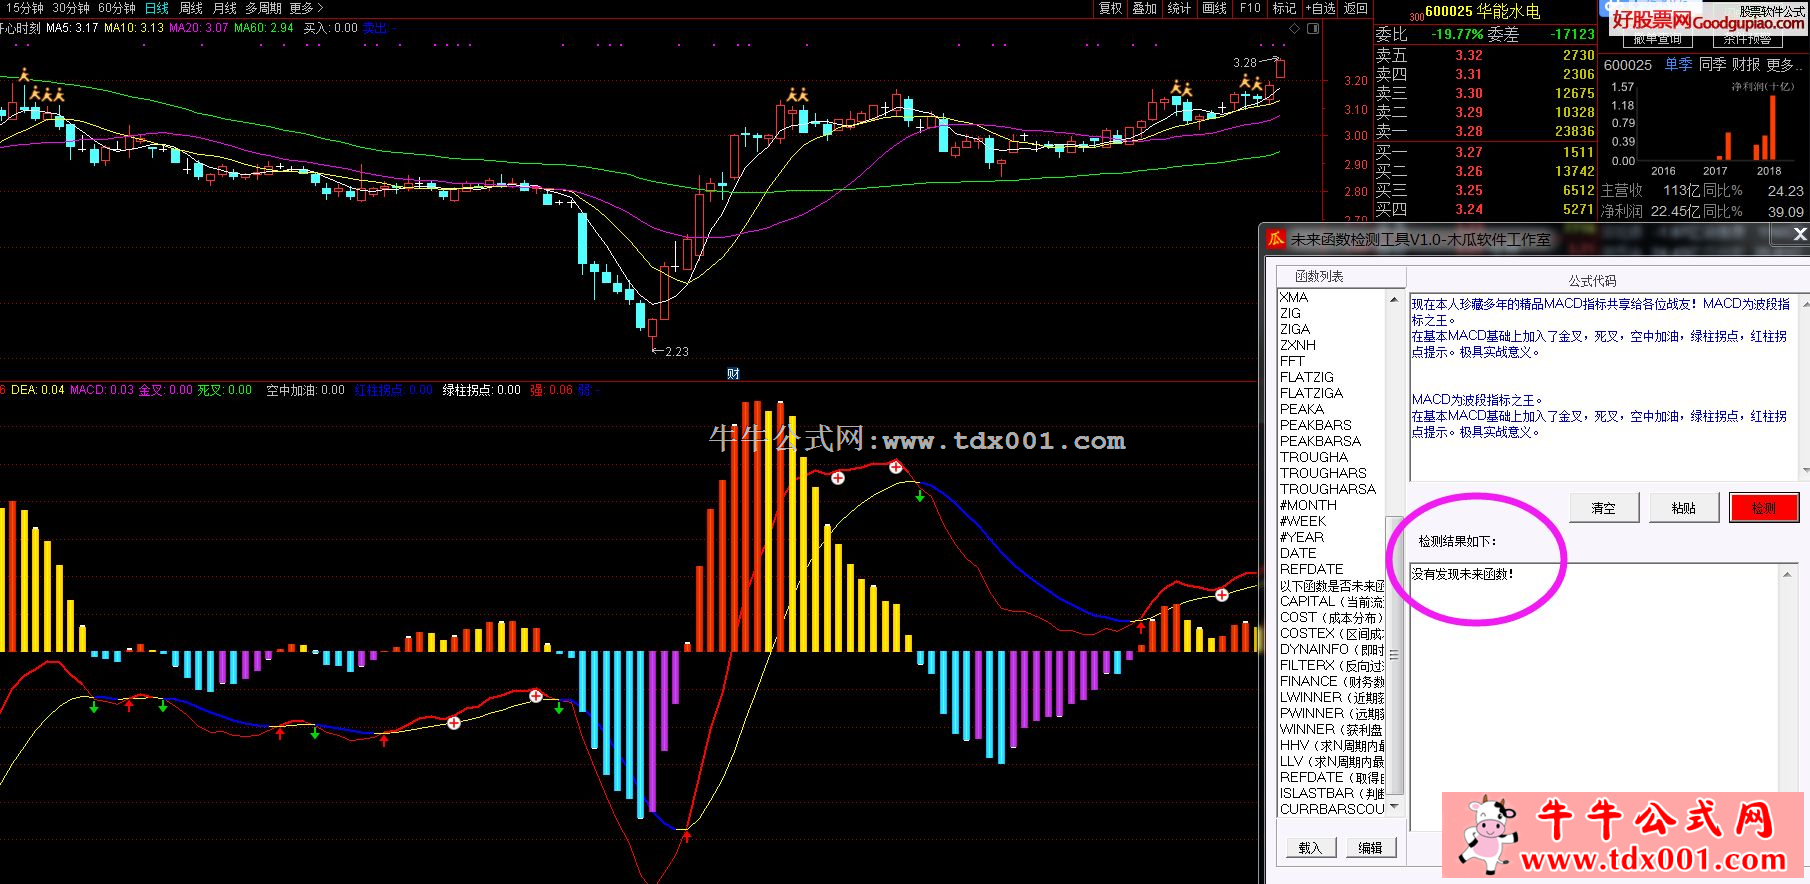Open F10 company info
Viewport: 1810px width, 884px height.
pyautogui.click(x=1250, y=8)
